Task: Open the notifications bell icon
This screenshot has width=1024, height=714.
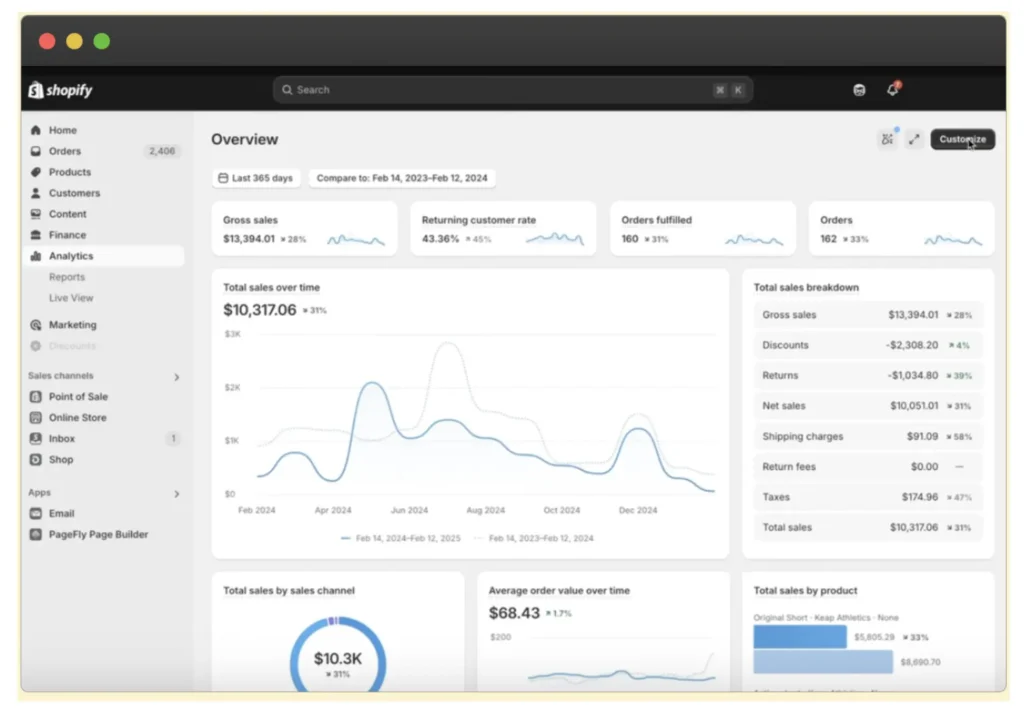Action: (892, 90)
